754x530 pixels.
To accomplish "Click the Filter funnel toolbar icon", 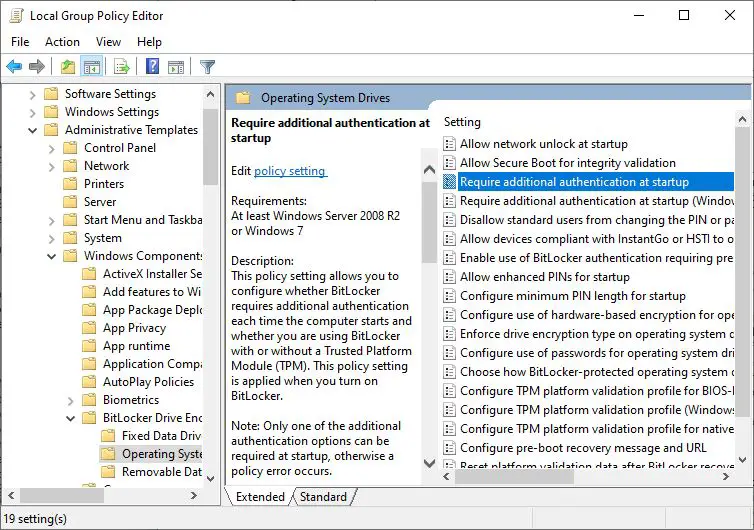I will click(x=207, y=66).
